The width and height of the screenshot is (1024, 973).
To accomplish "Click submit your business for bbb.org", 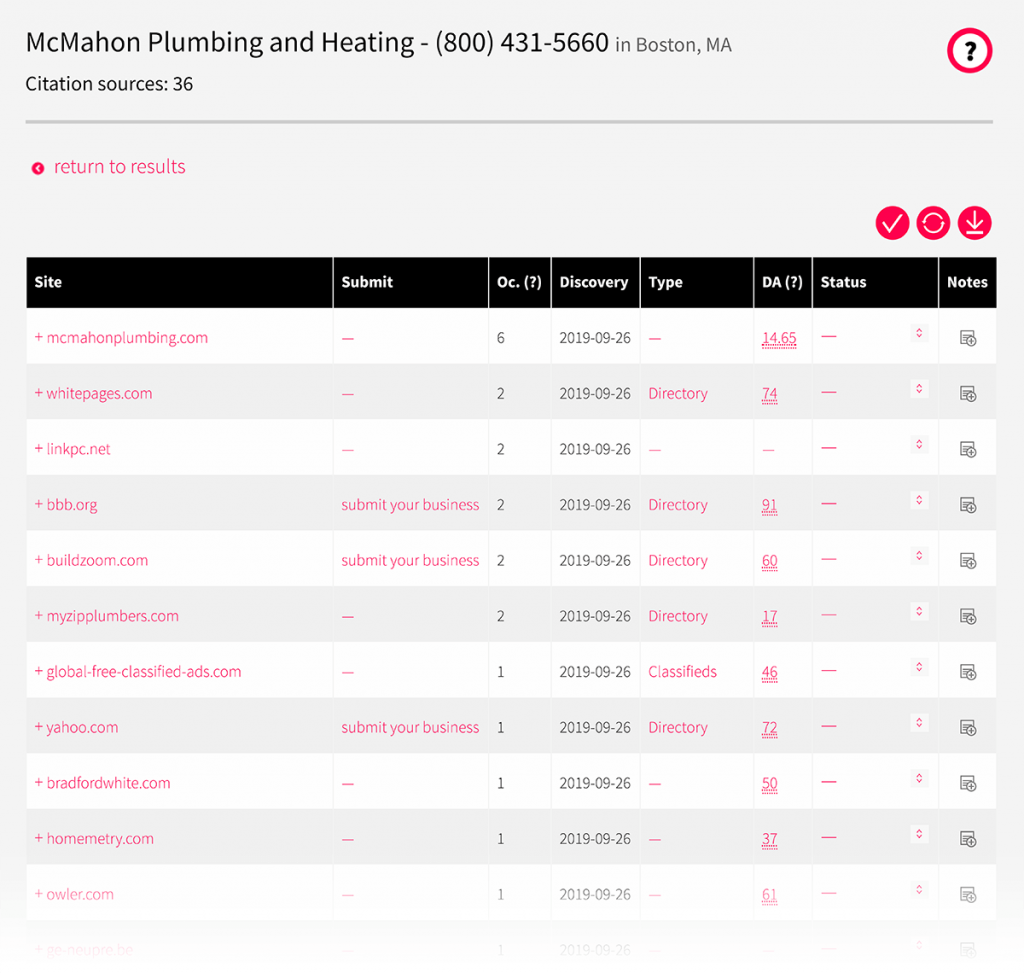I will click(410, 505).
